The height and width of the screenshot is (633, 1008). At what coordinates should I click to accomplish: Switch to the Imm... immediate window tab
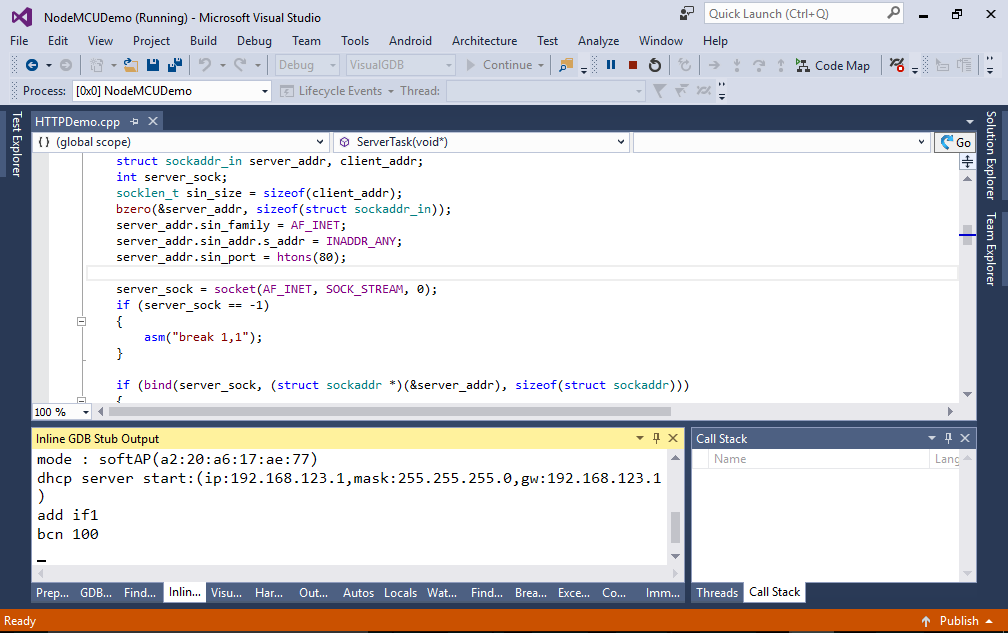(x=663, y=593)
